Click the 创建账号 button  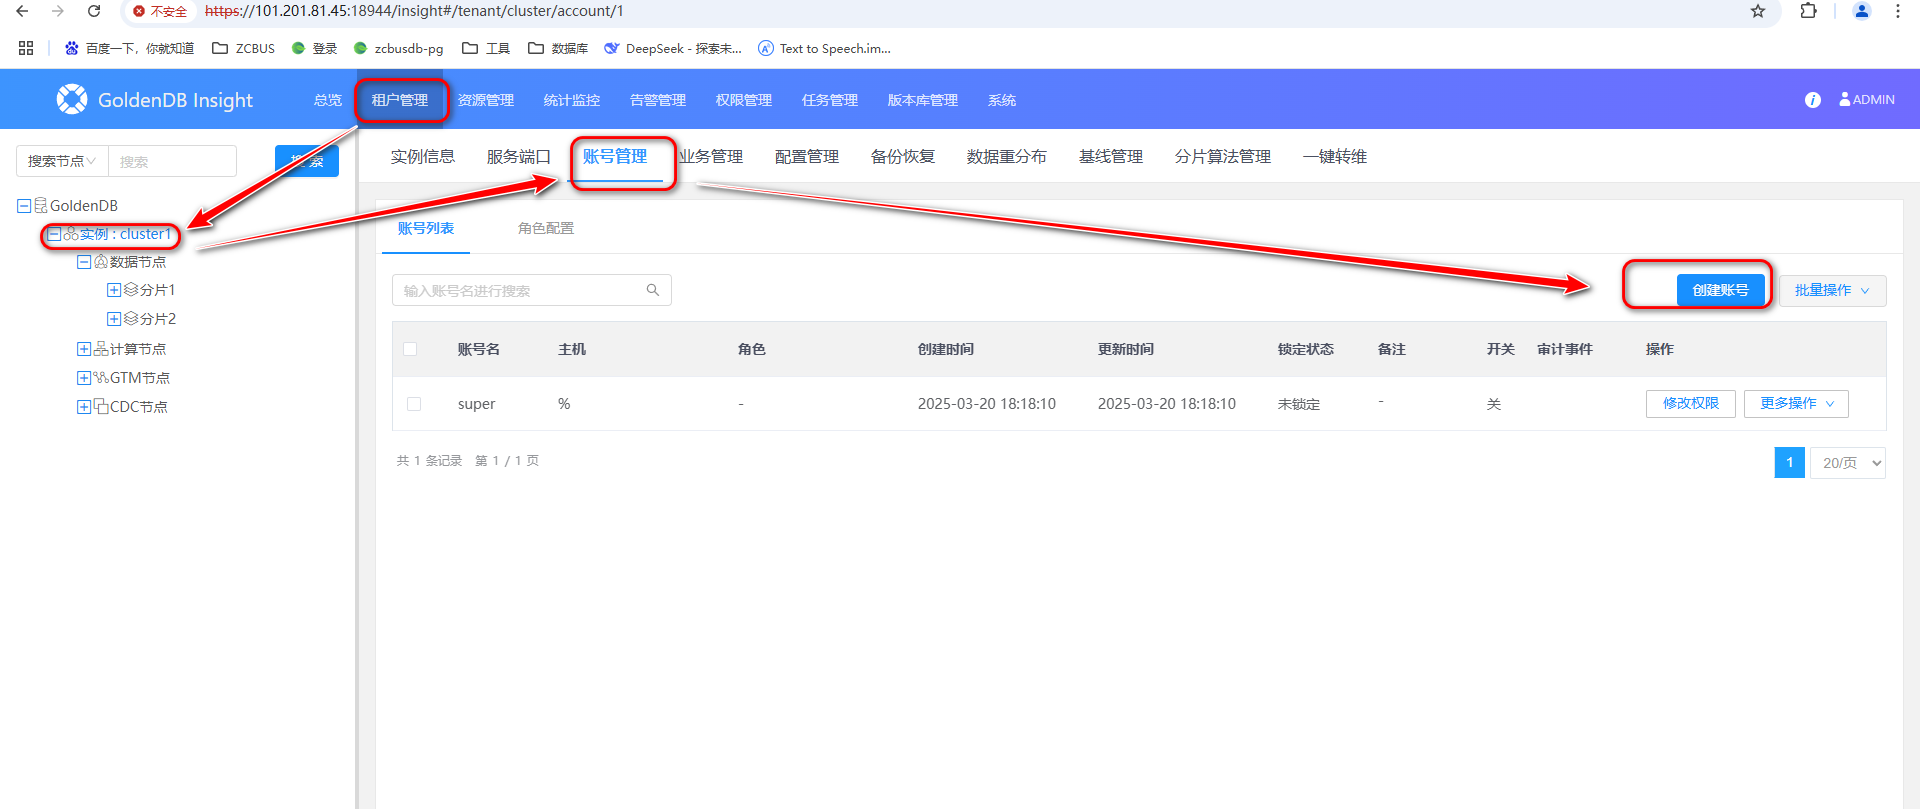pyautogui.click(x=1720, y=290)
